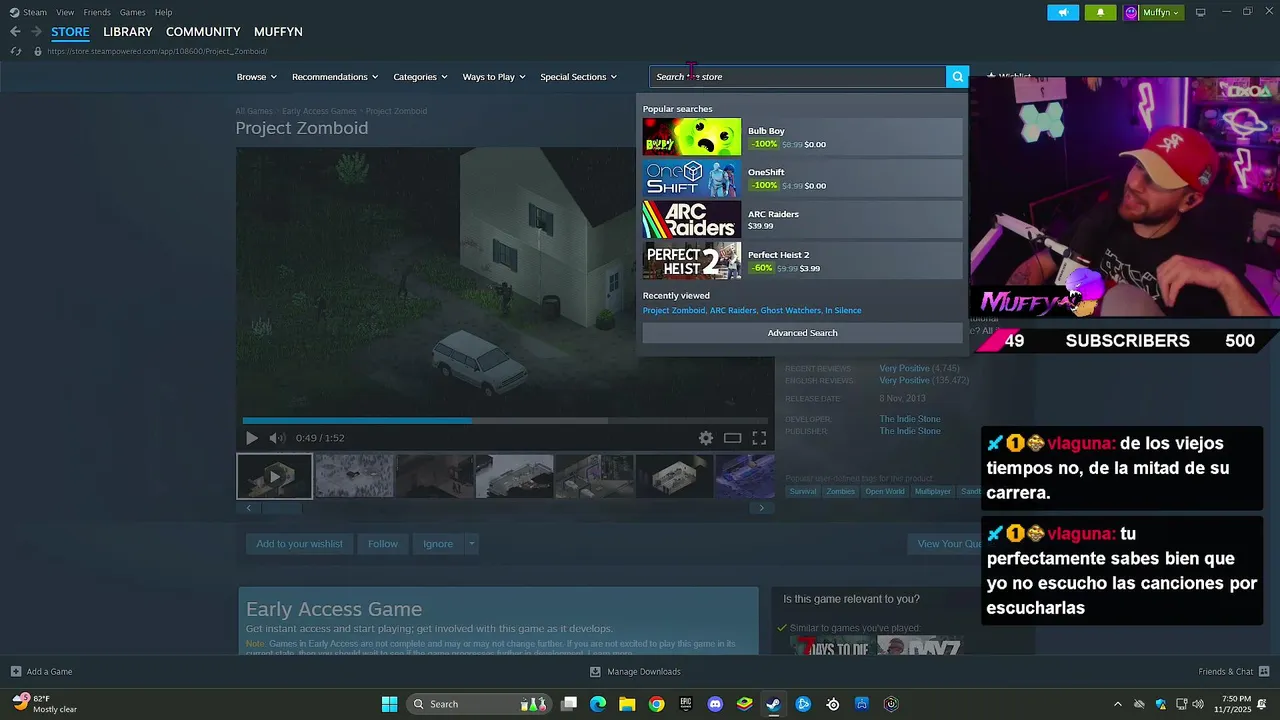Expand the Recommendations dropdown
Viewport: 1280px width, 720px height.
coord(335,77)
